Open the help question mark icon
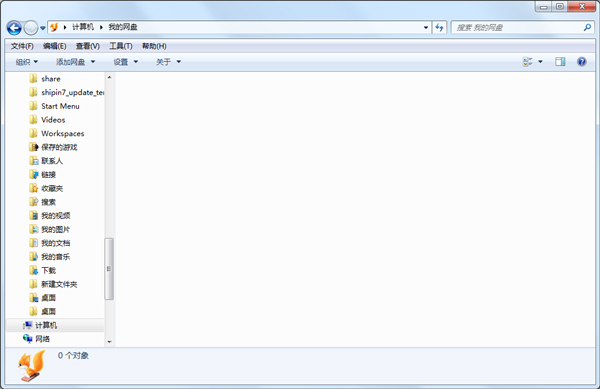The image size is (600, 389). point(582,62)
